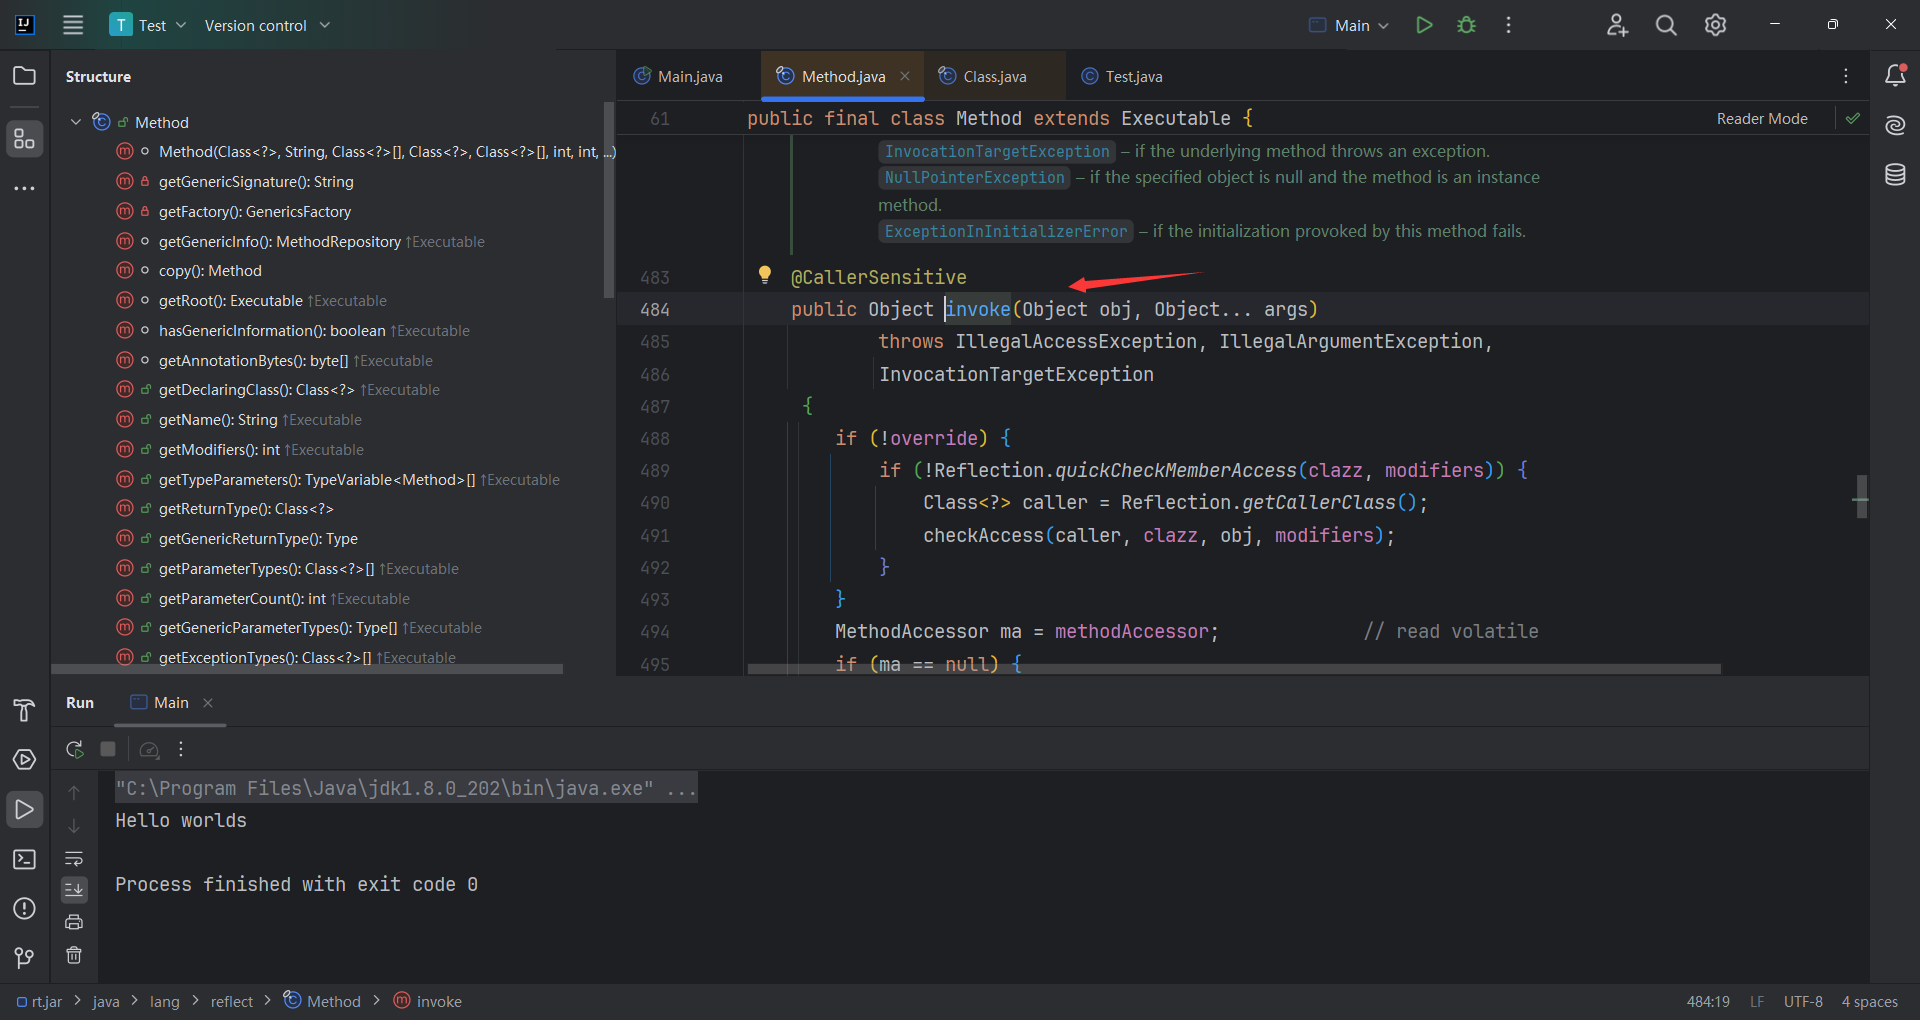This screenshot has height=1020, width=1920.
Task: Open line:column 484:19 go-to-line widget
Action: [1708, 1001]
